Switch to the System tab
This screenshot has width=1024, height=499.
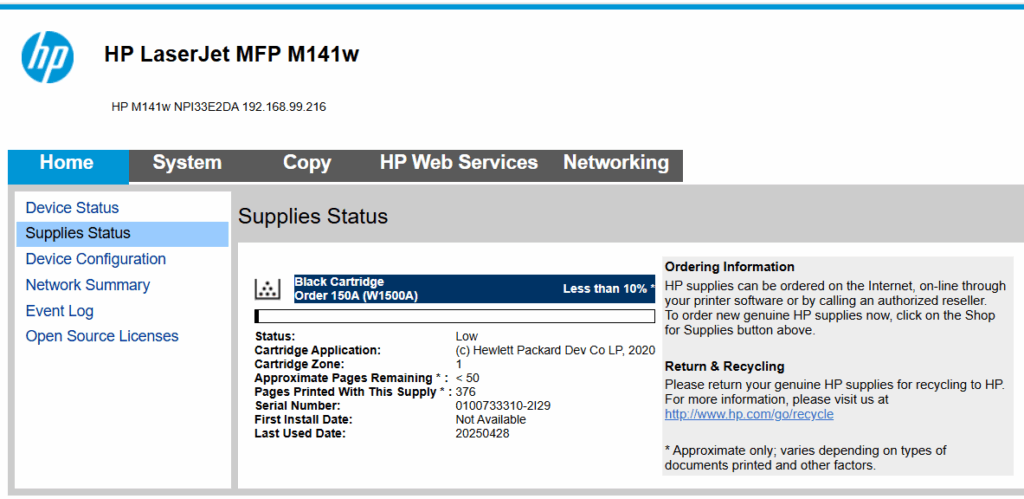(187, 163)
